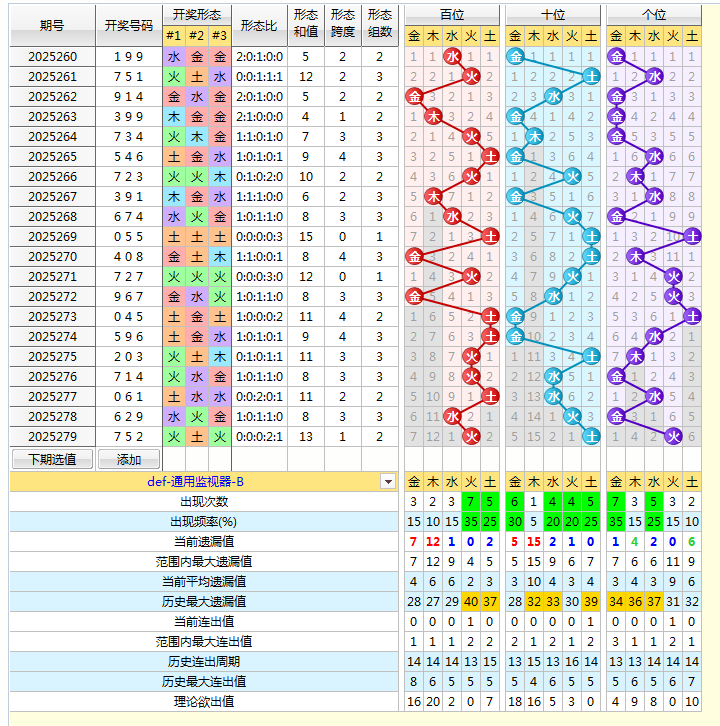Open the def-通用监视器-B dropdown arrow

point(388,482)
